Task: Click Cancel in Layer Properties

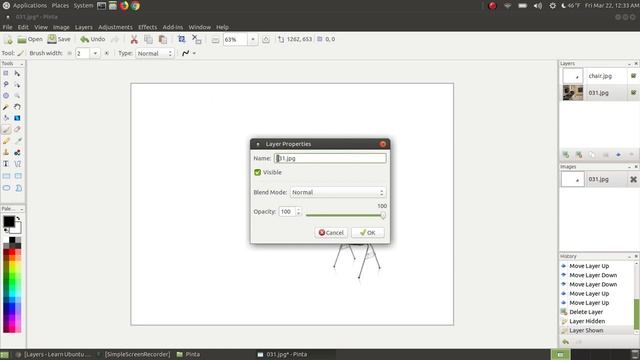Action: click(x=331, y=233)
